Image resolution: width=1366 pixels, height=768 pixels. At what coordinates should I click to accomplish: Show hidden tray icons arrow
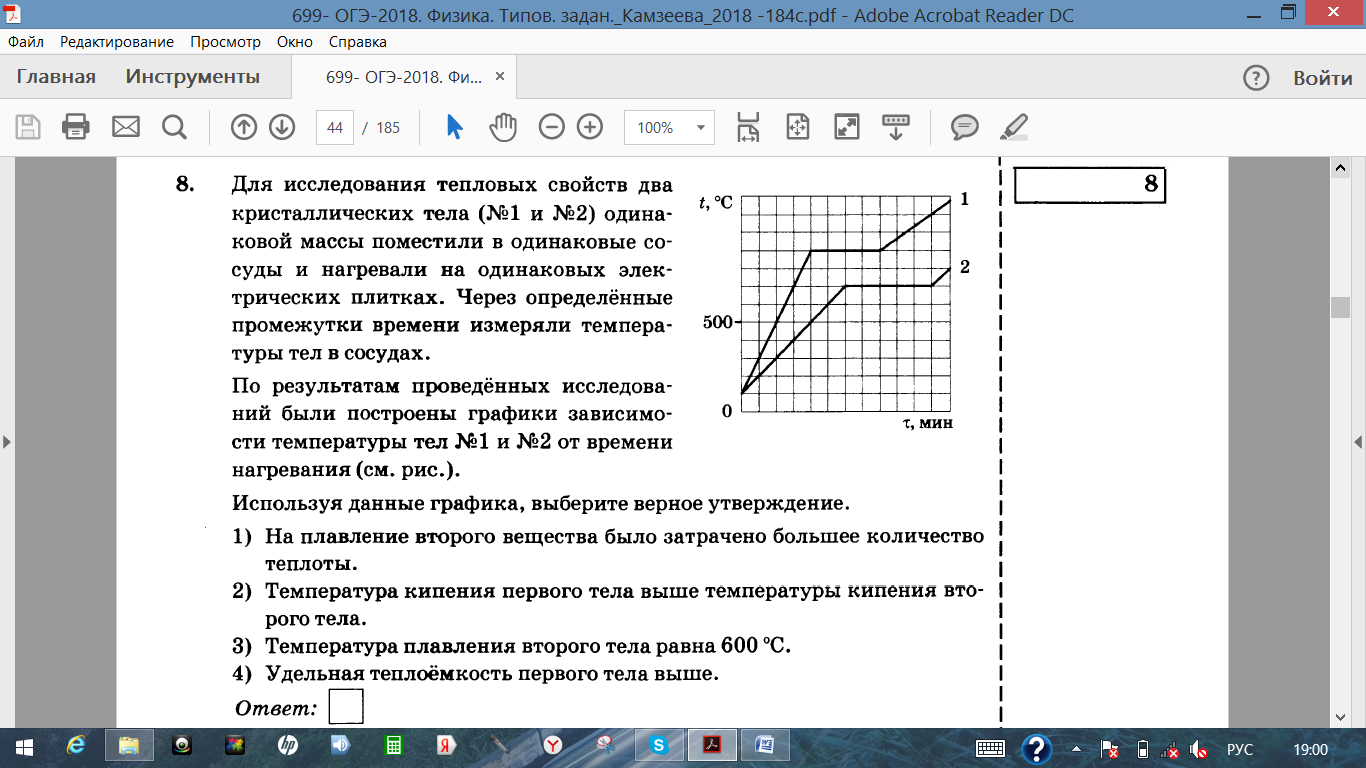pyautogui.click(x=1076, y=748)
